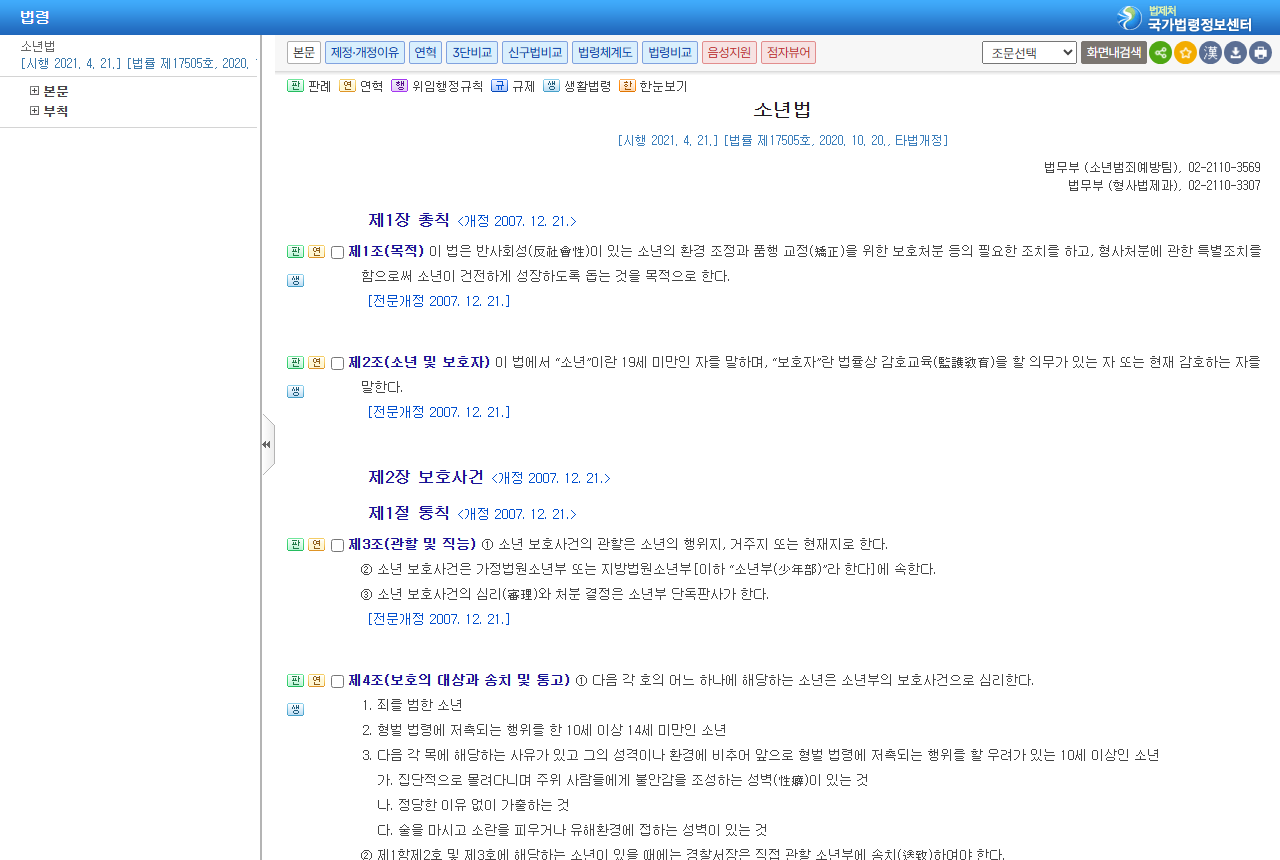
Task: Click 생활법령 icon under 제4조
Action: [x=295, y=710]
